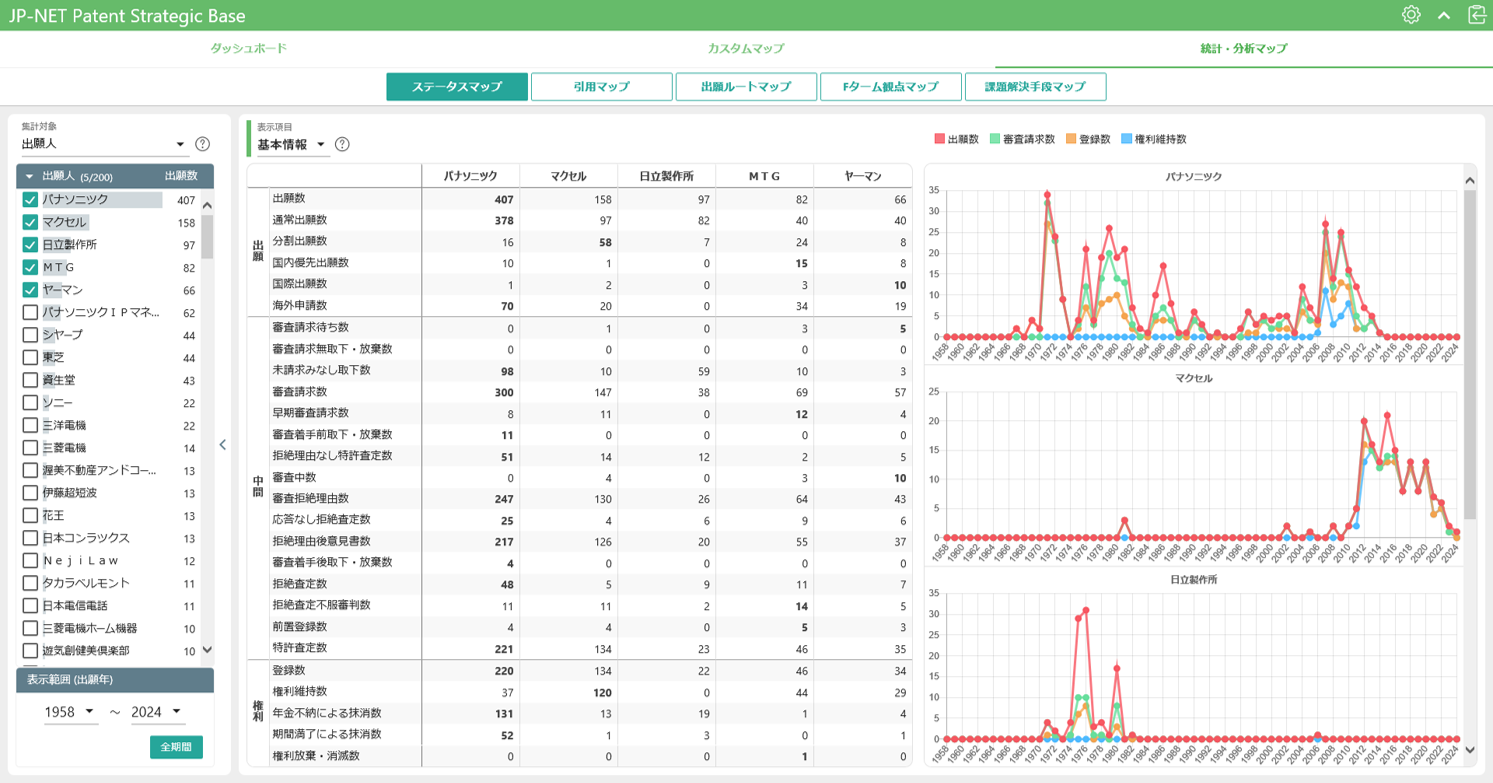The height and width of the screenshot is (783, 1493).
Task: Check the 三洋電機 applicant checkbox
Action: pos(30,425)
